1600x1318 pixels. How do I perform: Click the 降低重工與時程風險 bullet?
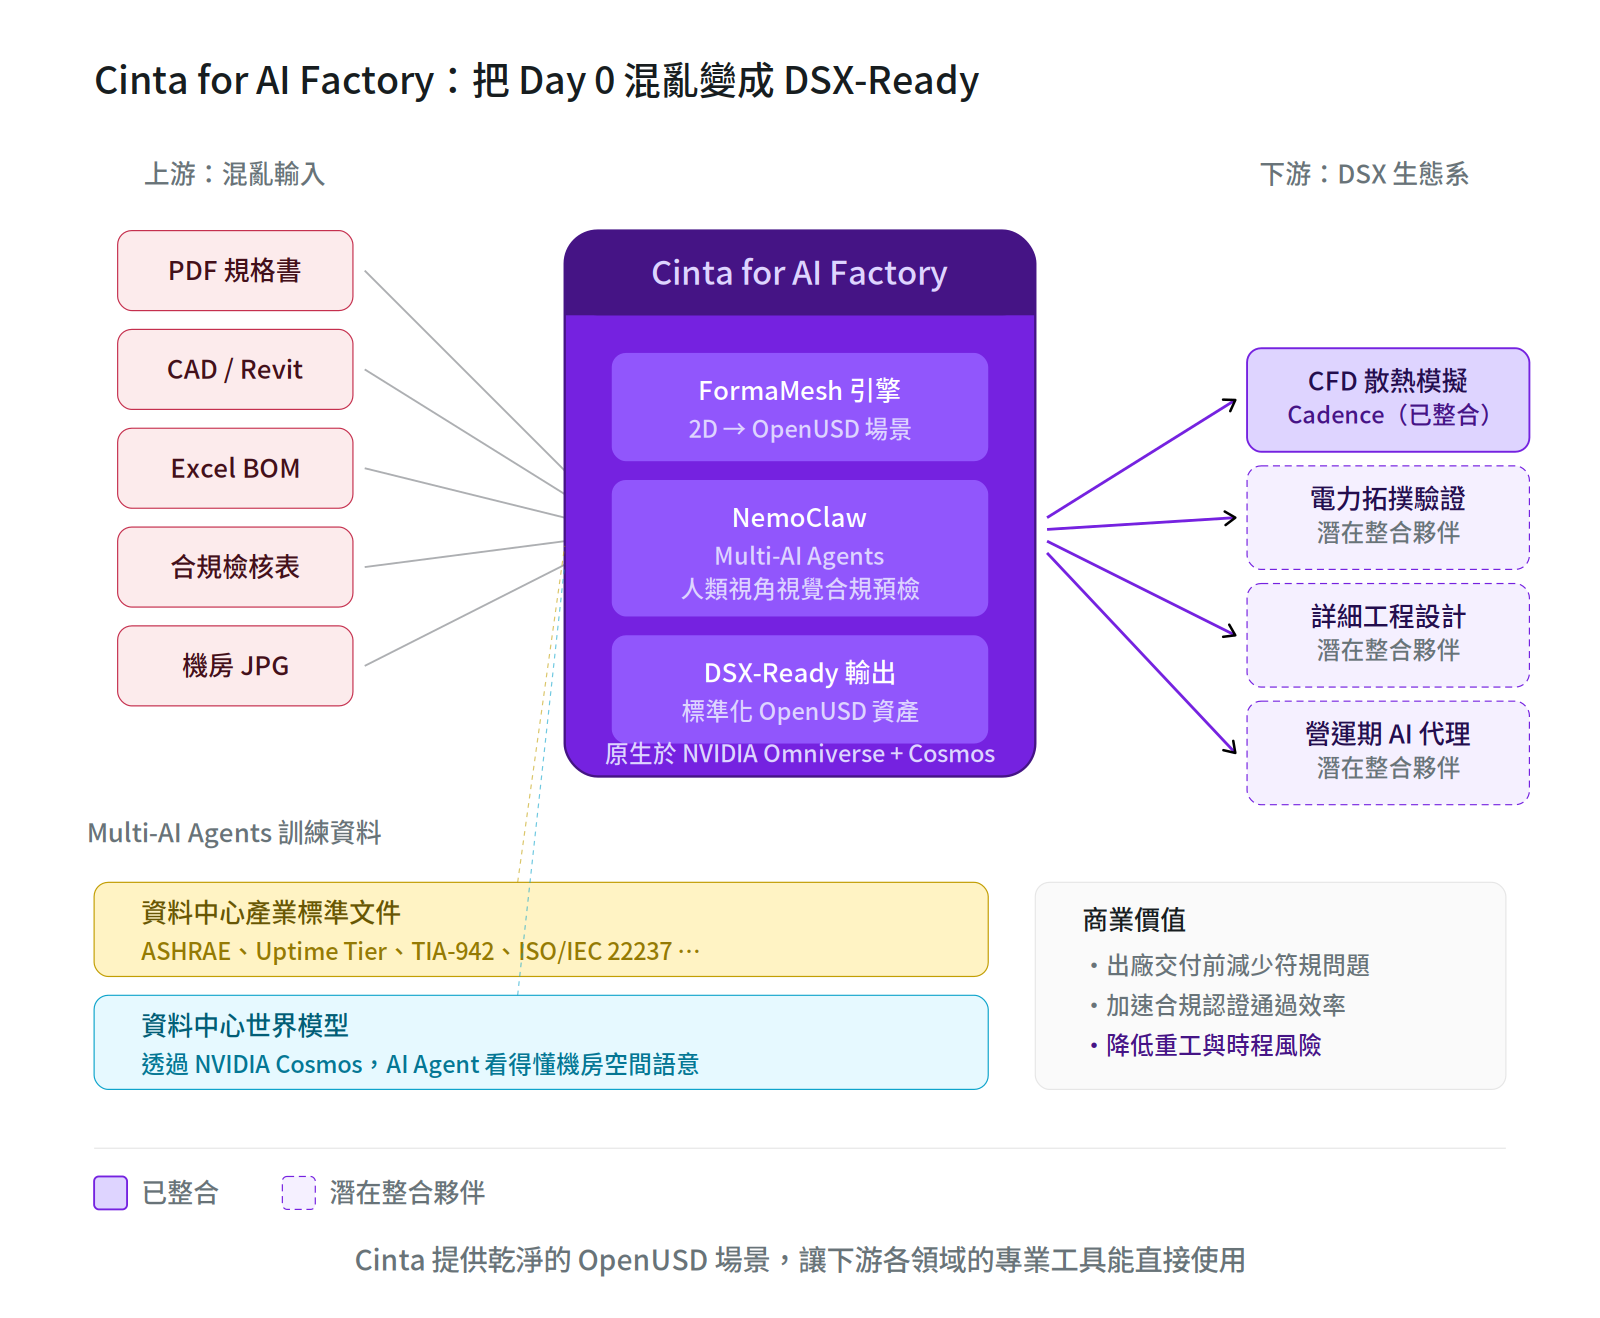(1205, 1045)
